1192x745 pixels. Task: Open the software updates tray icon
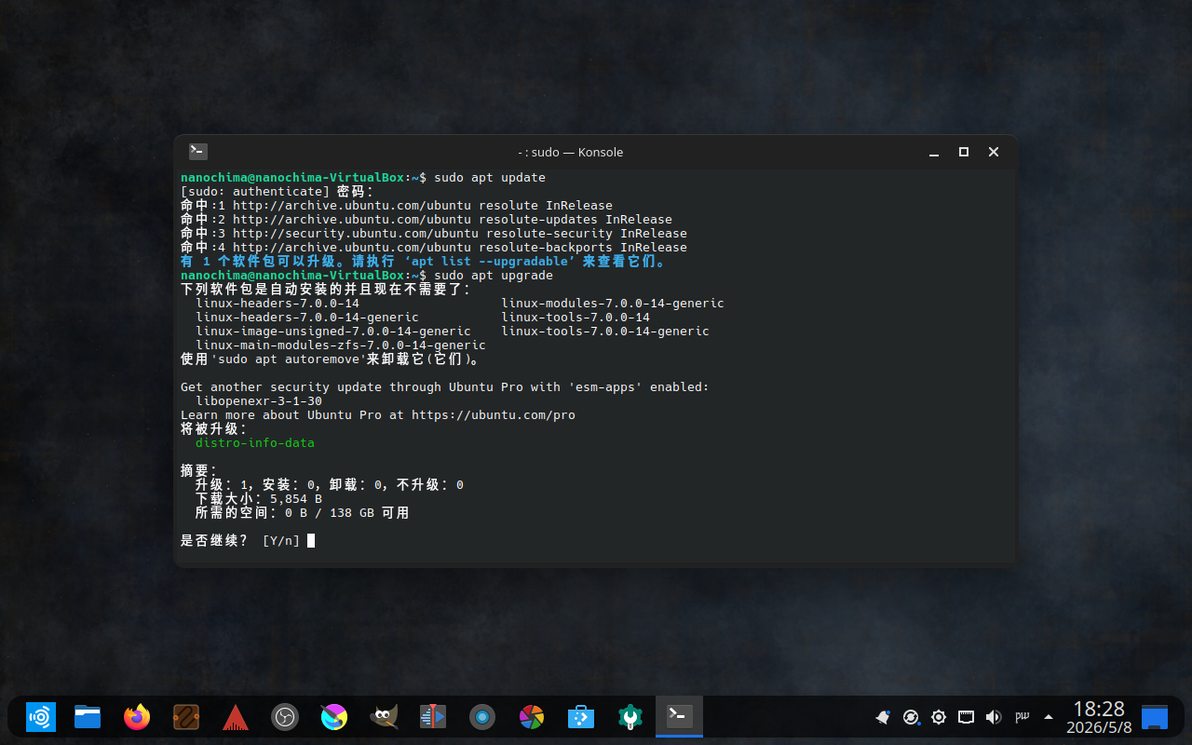pos(911,717)
